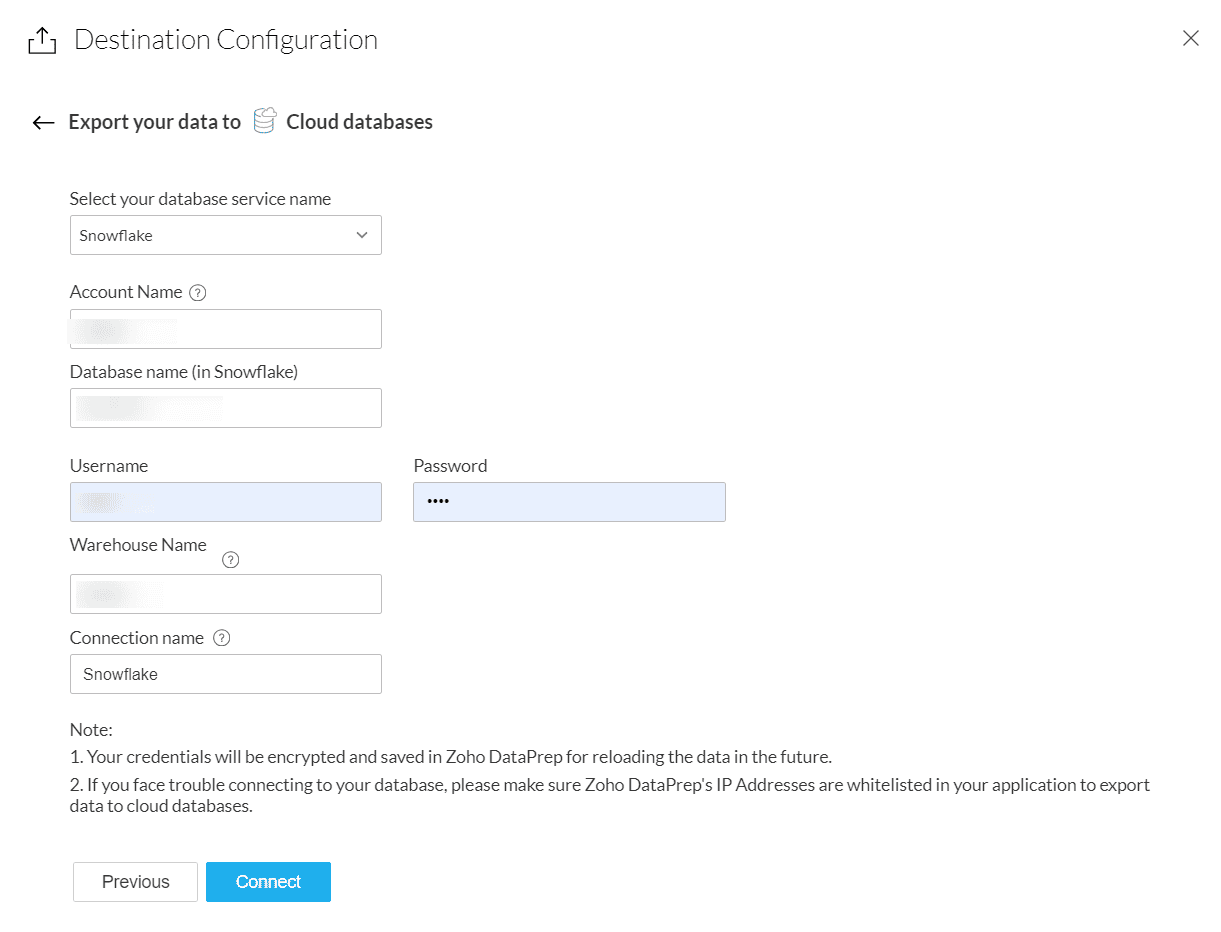Click the blue Connect button
Image resolution: width=1221 pixels, height=932 pixels.
(x=268, y=882)
